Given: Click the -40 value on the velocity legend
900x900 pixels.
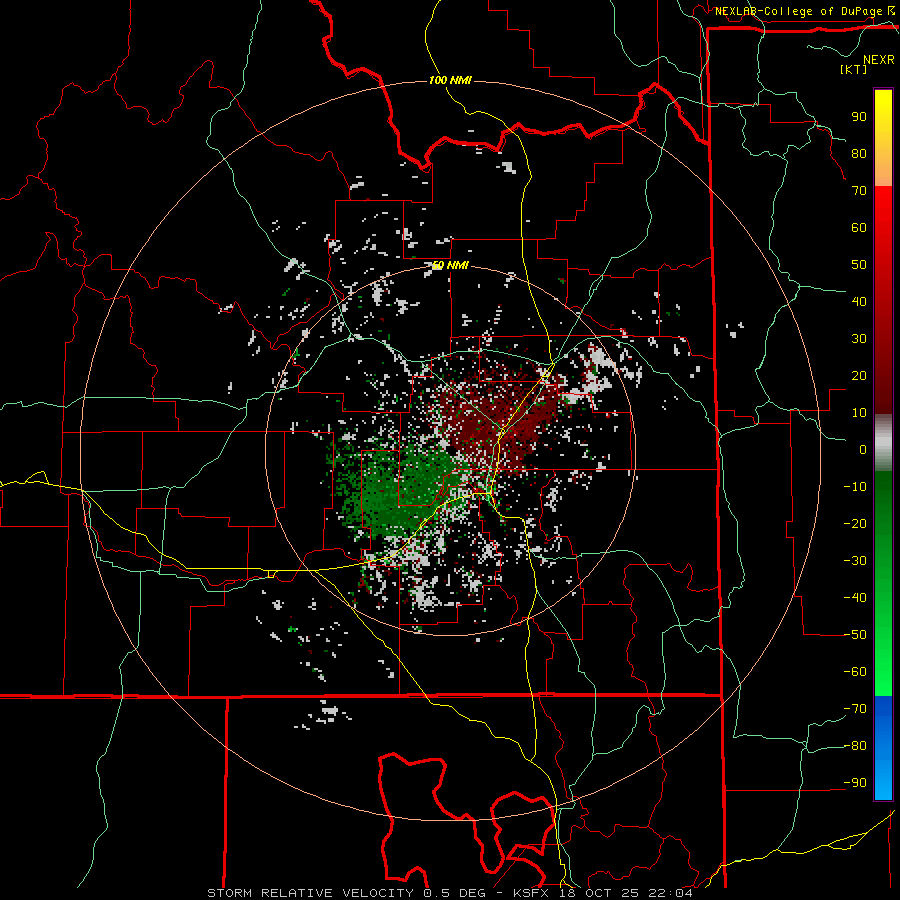Looking at the screenshot, I should (855, 598).
